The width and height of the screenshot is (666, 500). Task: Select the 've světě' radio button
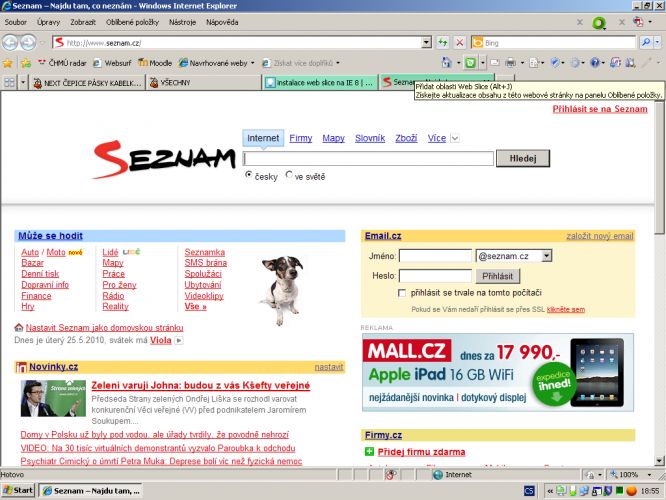coord(289,175)
